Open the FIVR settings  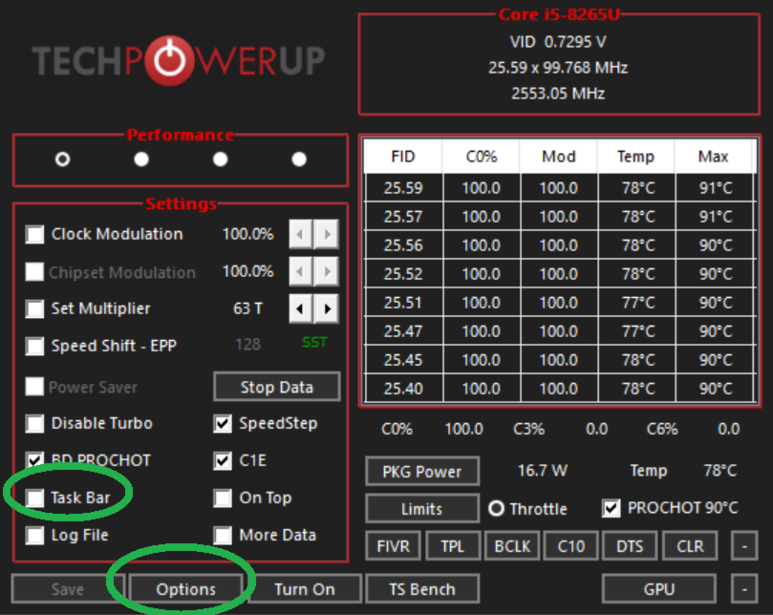pos(393,546)
